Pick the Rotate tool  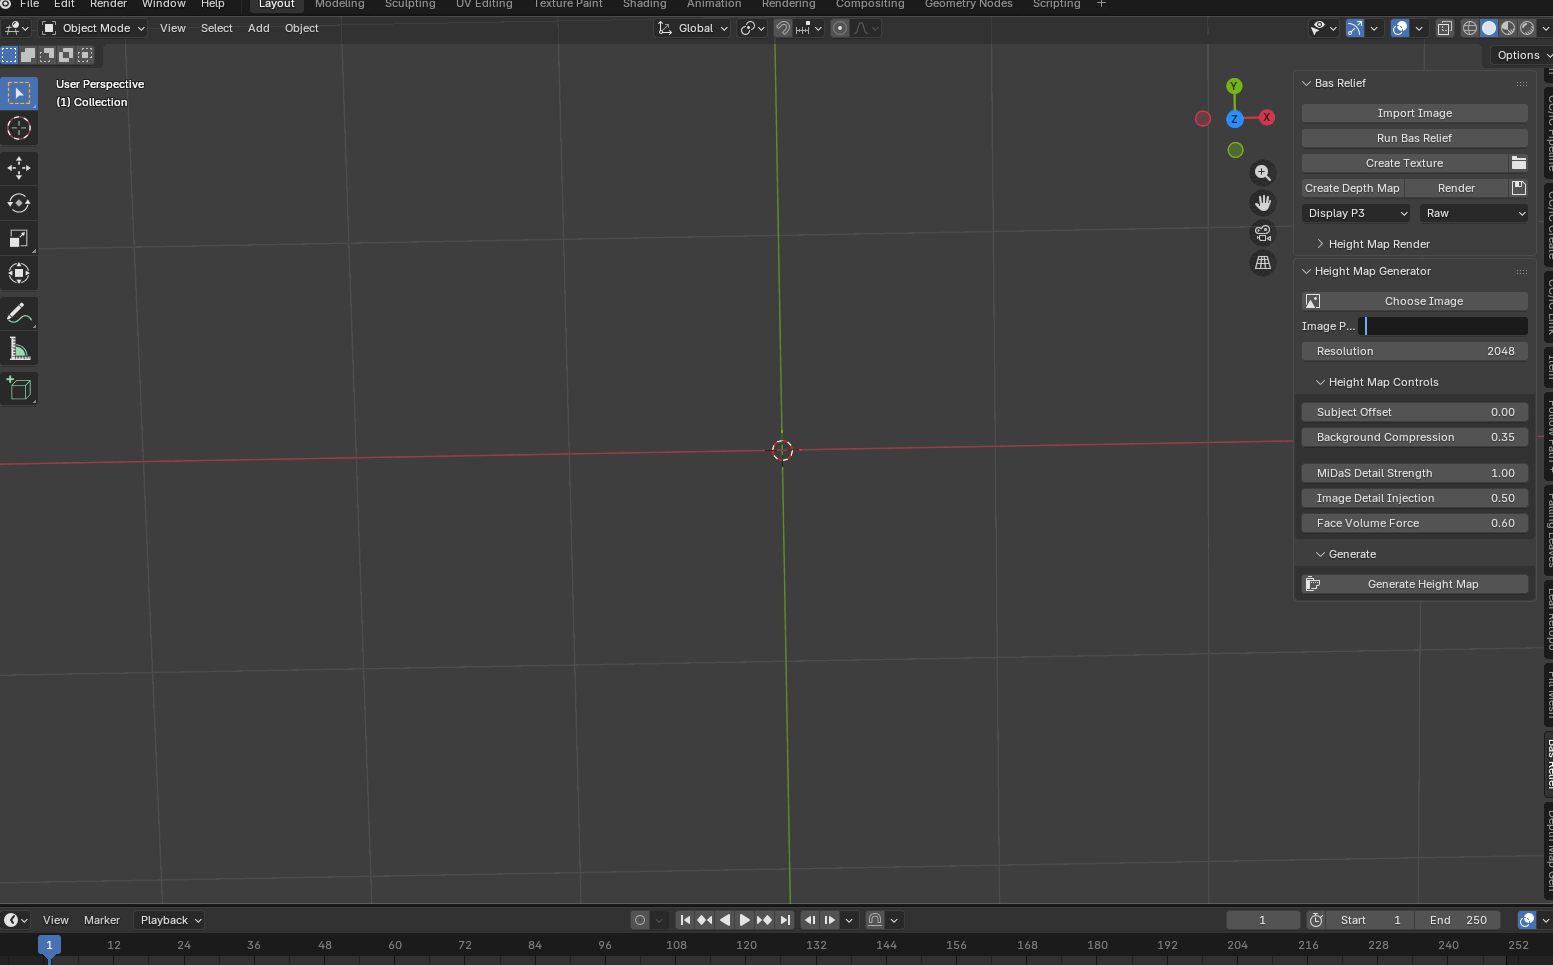point(19,203)
